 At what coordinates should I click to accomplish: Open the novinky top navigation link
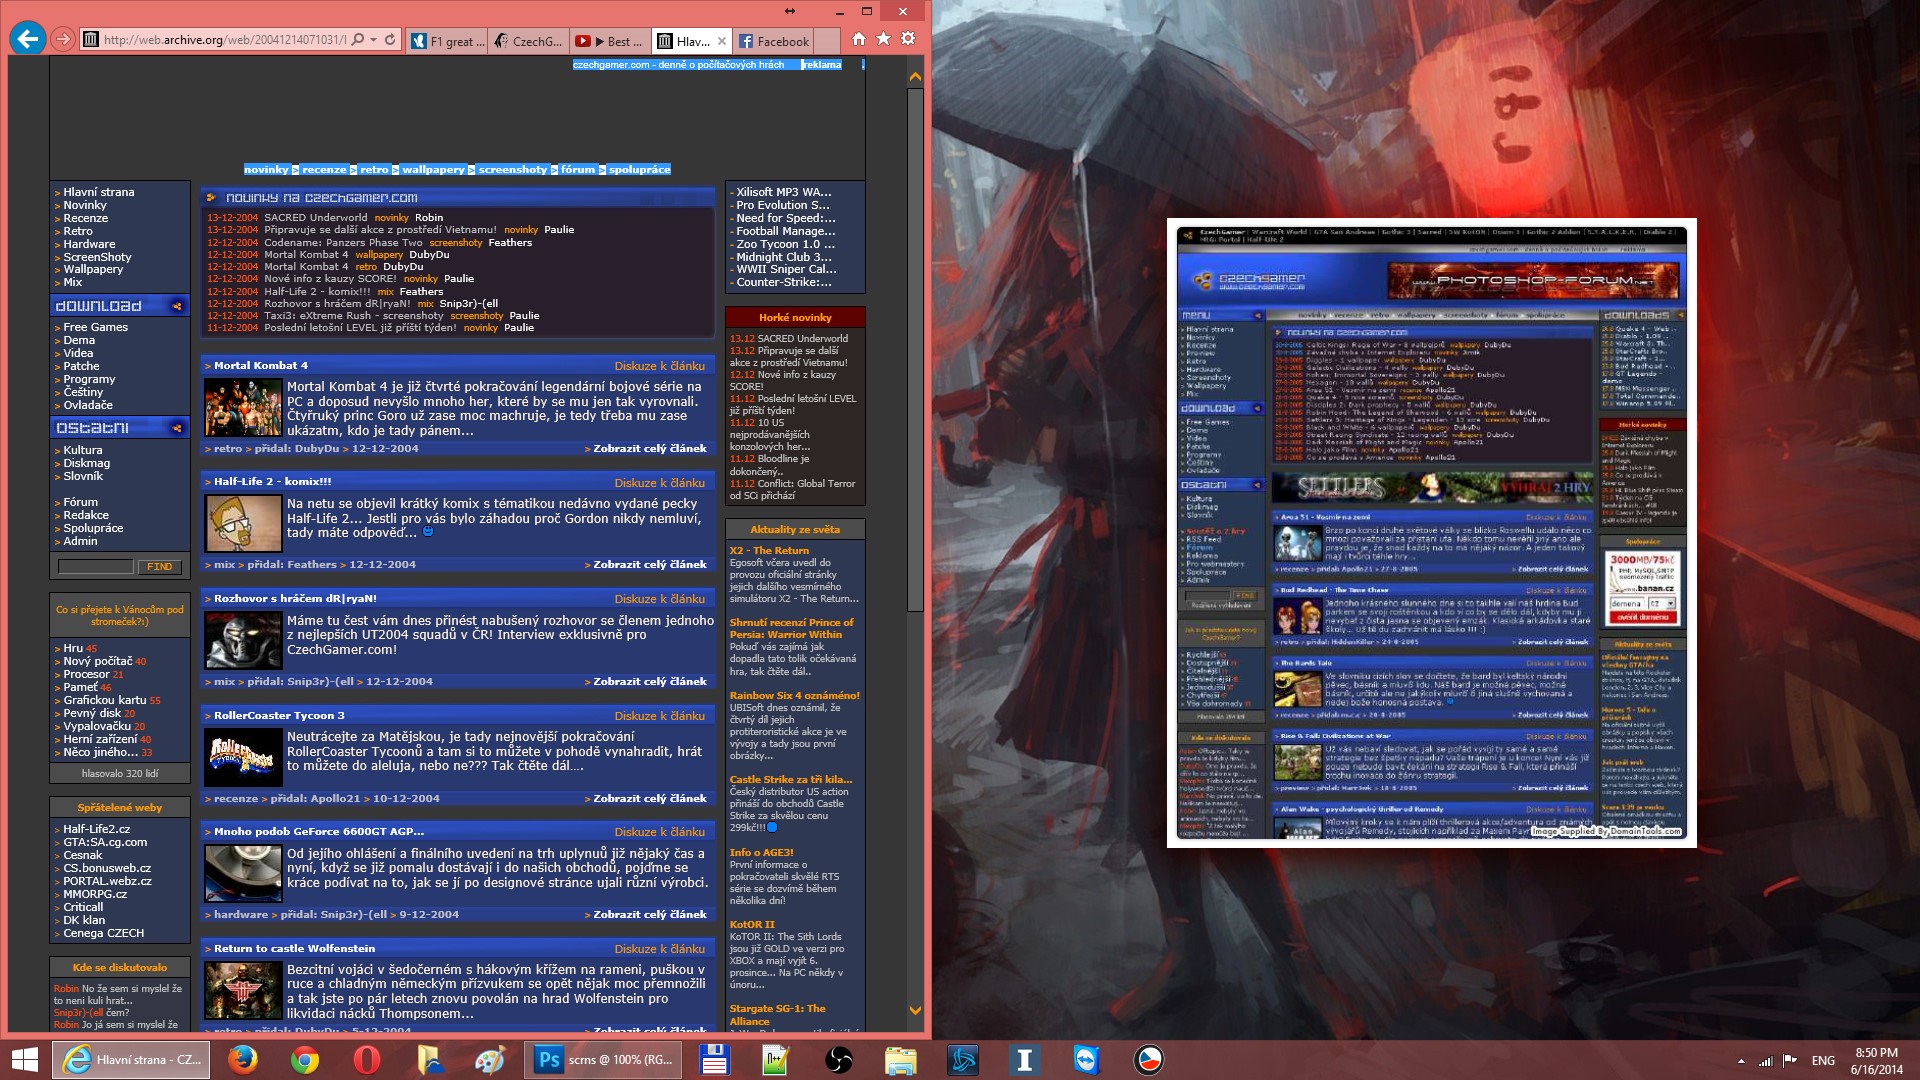tap(266, 170)
